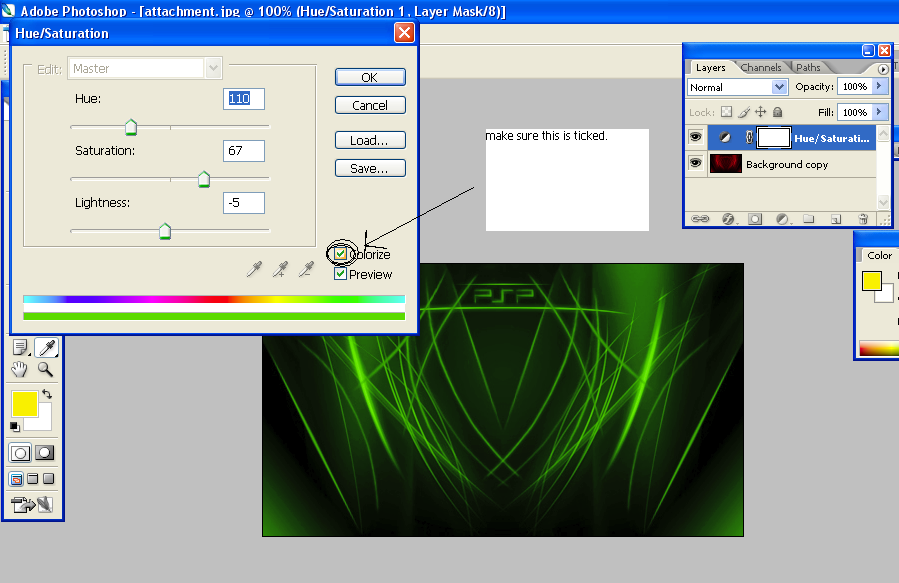Hide the Background copy layer

tap(695, 163)
